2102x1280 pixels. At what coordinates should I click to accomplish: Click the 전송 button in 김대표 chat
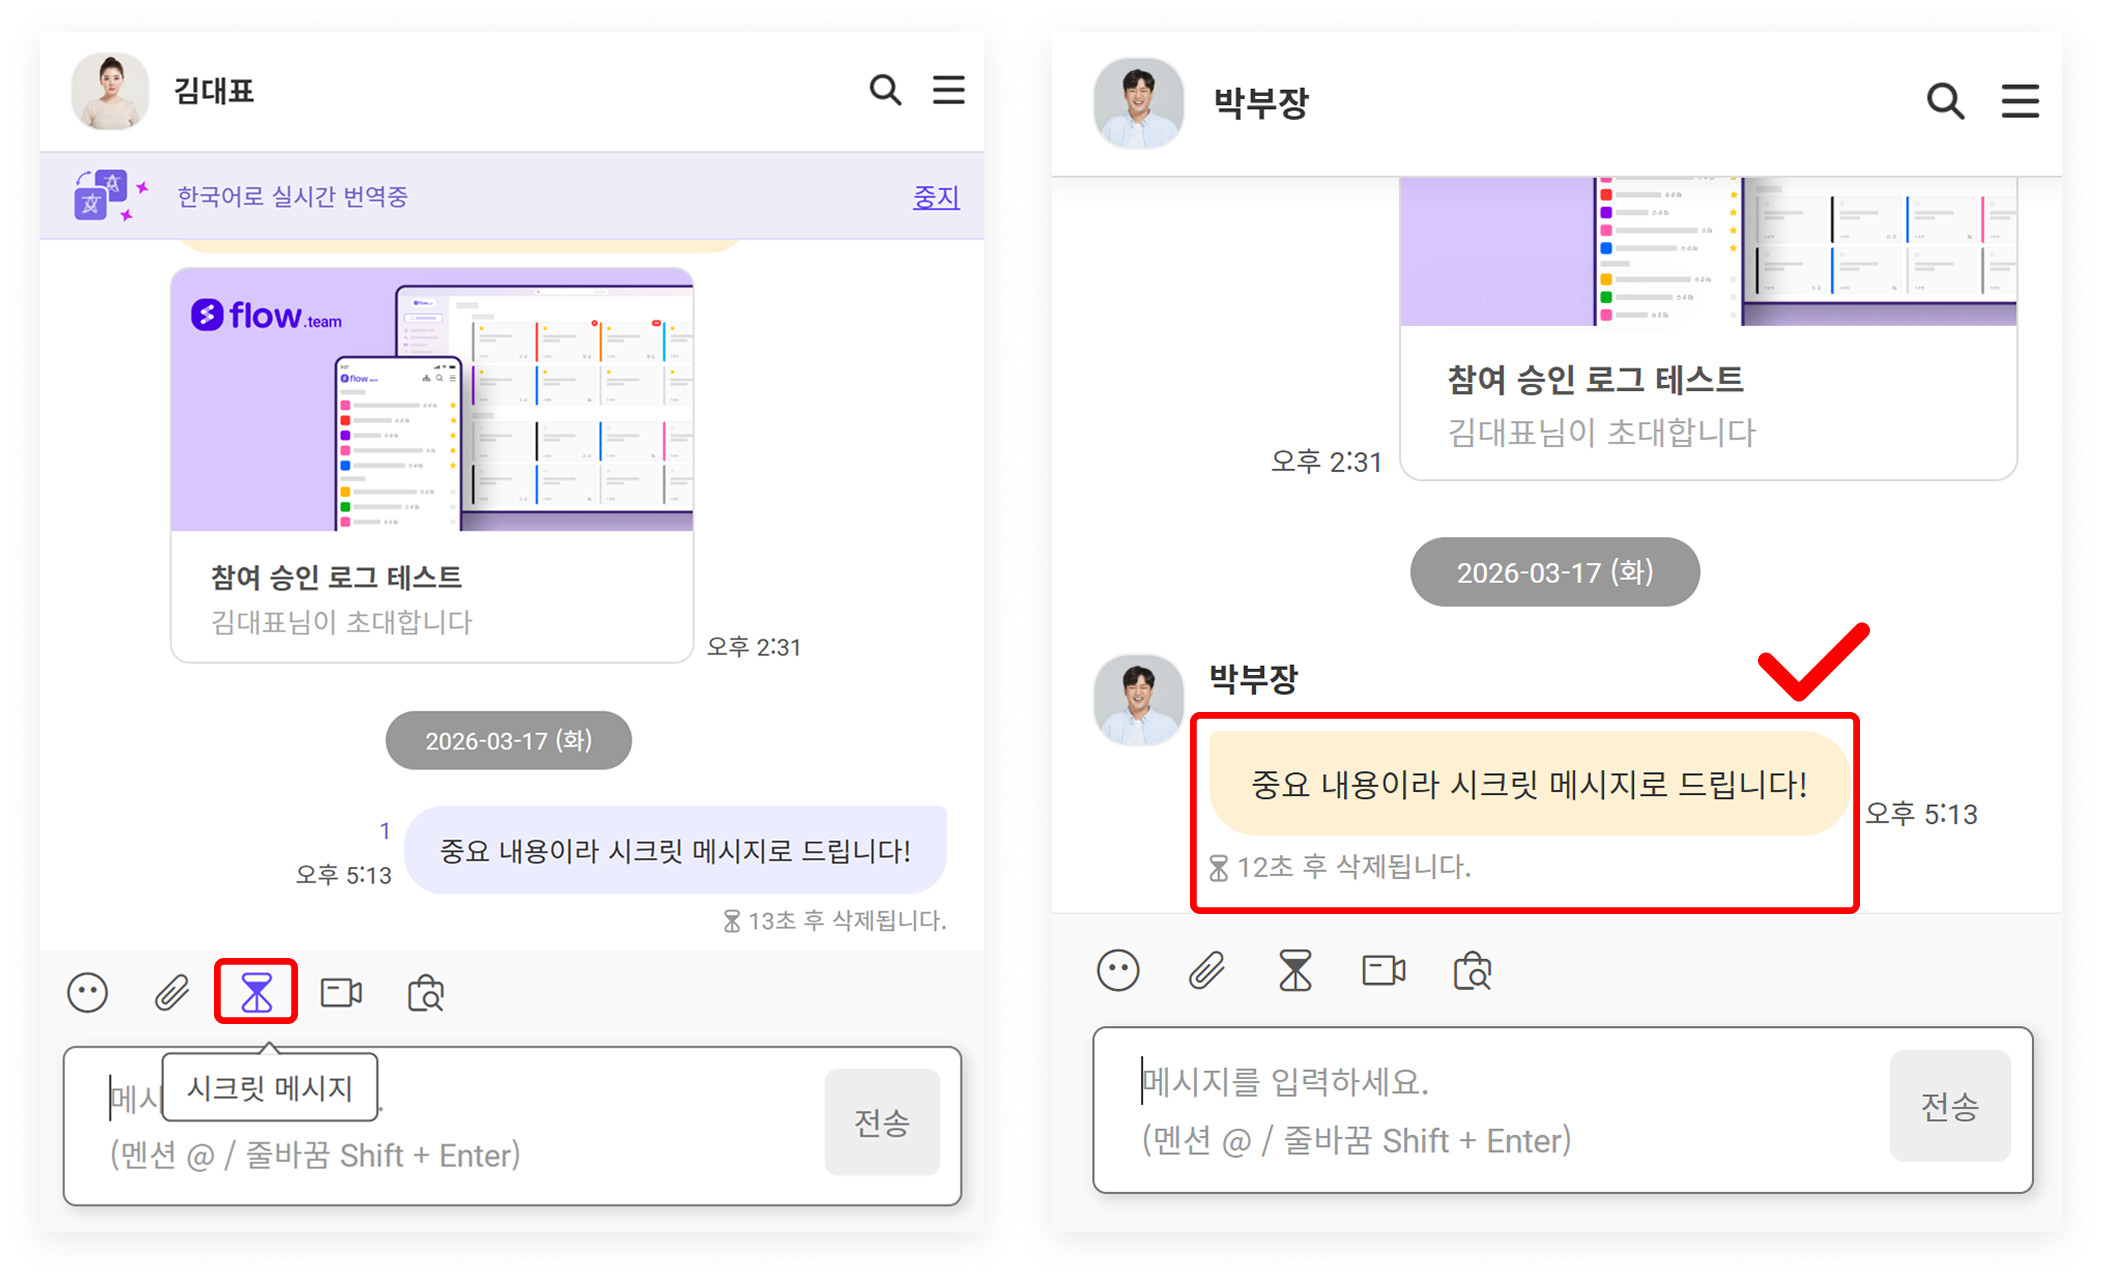[882, 1122]
